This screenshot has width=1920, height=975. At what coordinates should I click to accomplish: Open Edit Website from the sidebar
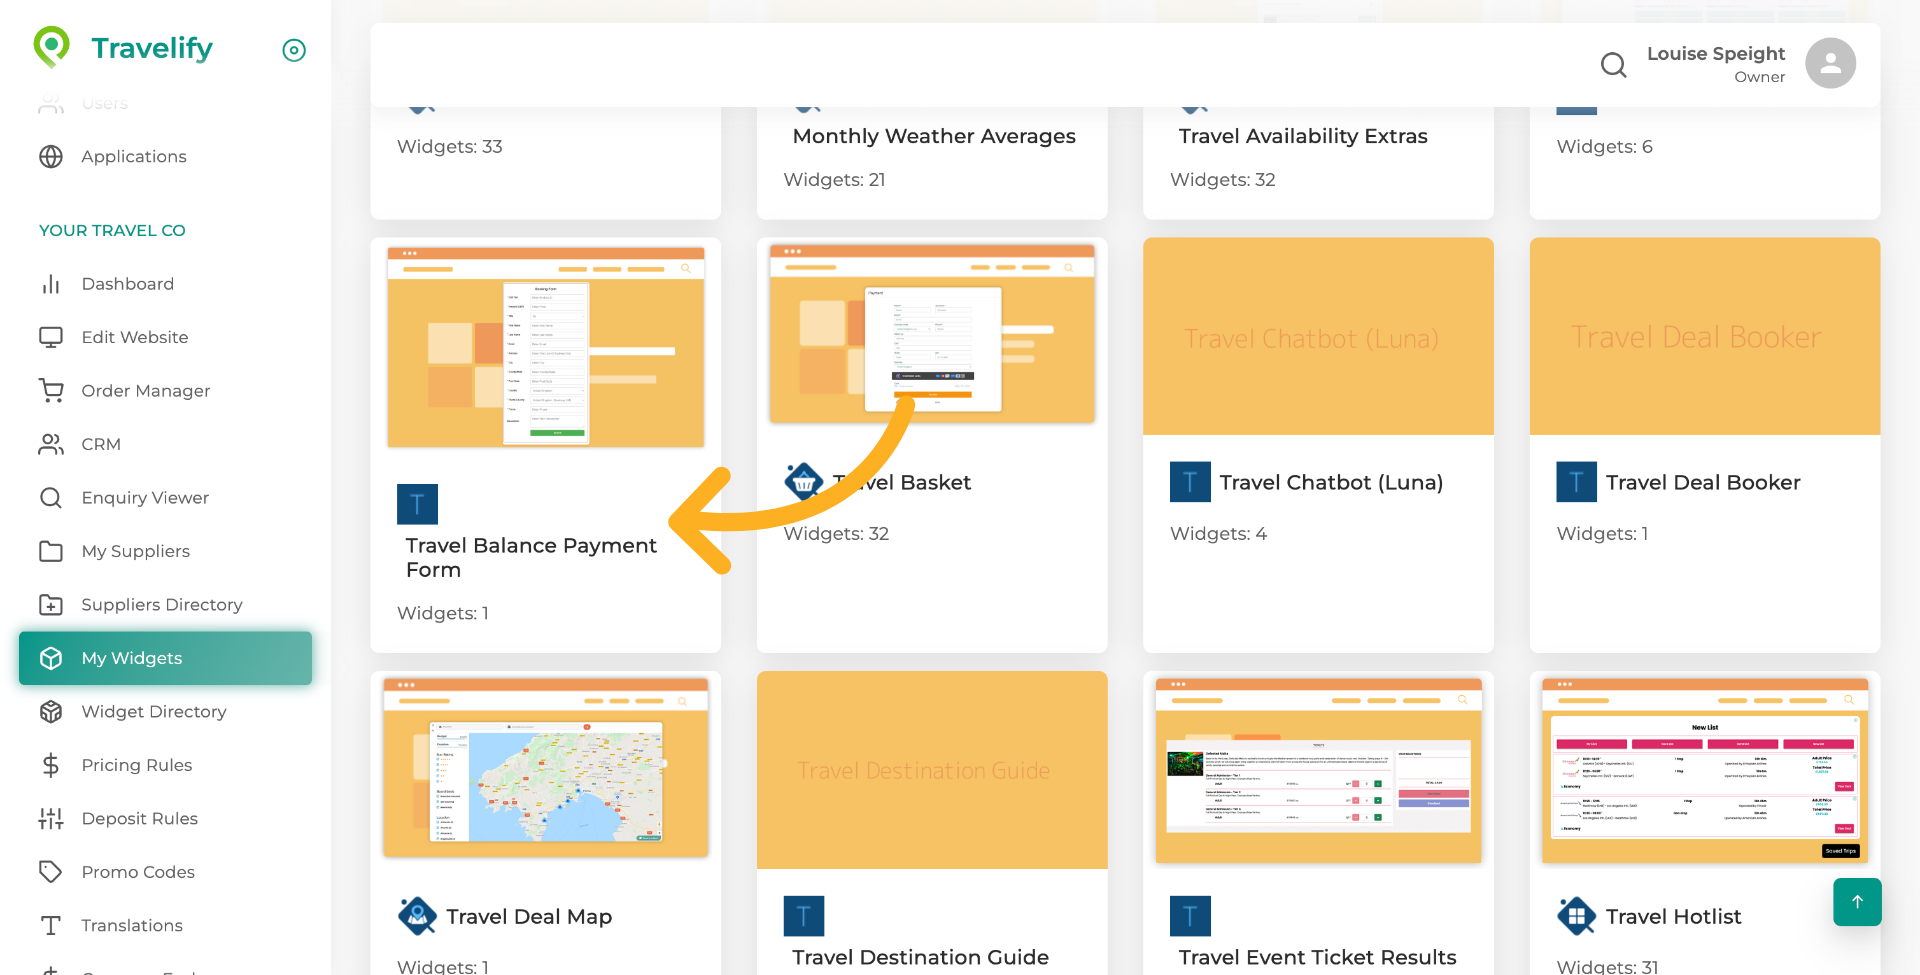pos(134,337)
